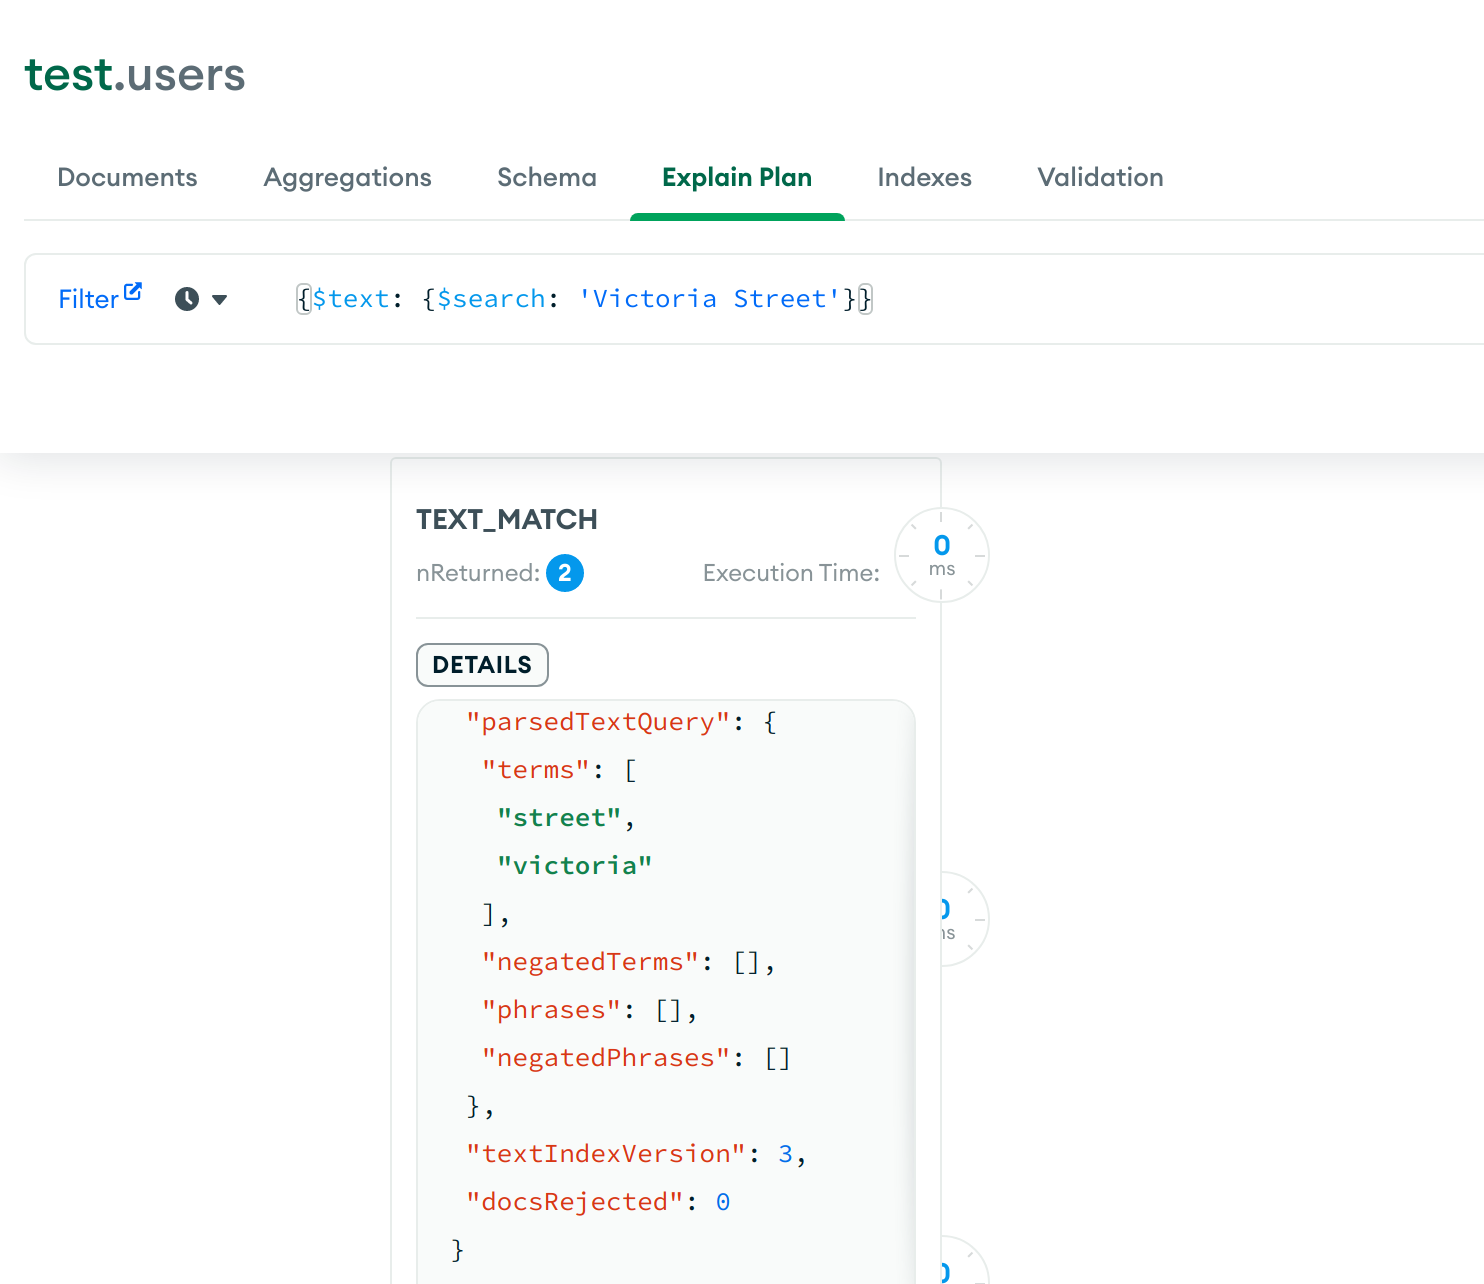Switch to the Validation tab
Viewport: 1484px width, 1284px height.
(x=1100, y=177)
